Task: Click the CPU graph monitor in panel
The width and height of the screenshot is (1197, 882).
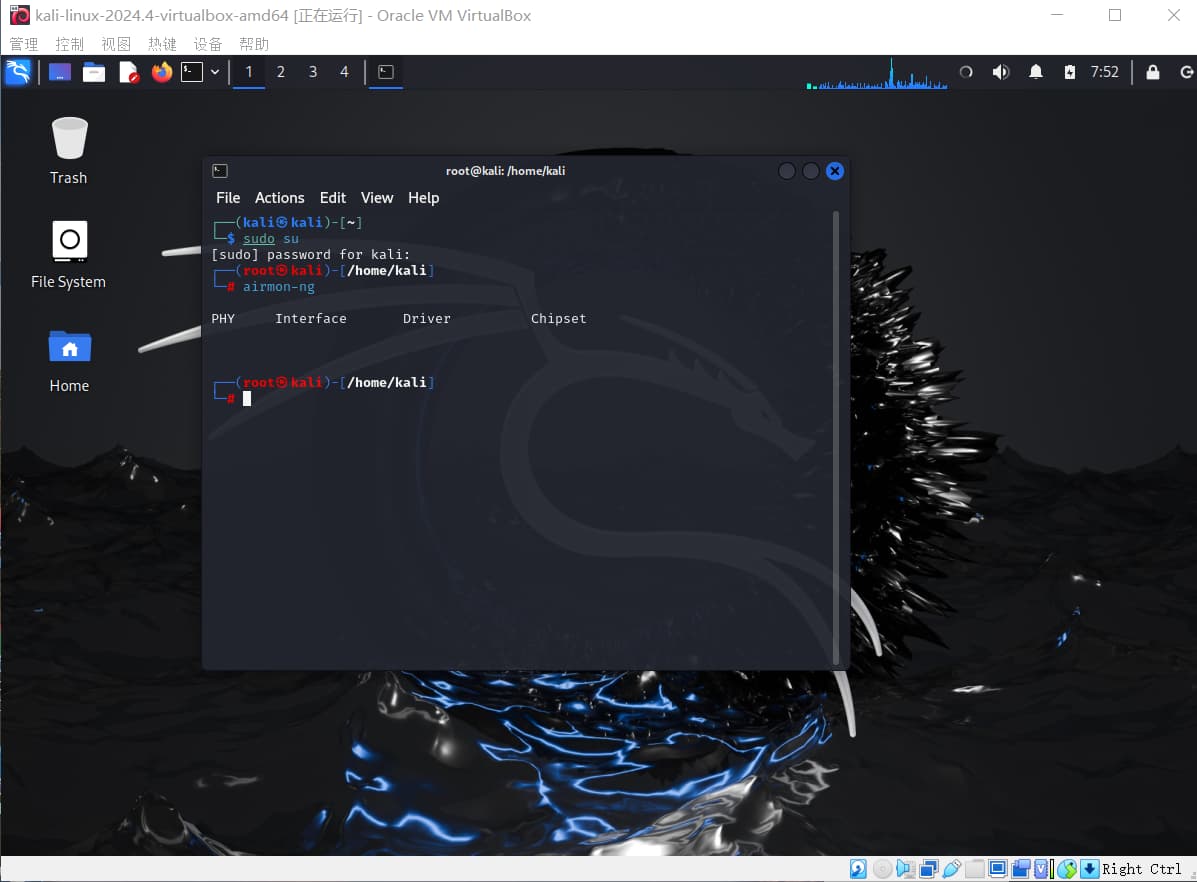Action: (x=877, y=73)
